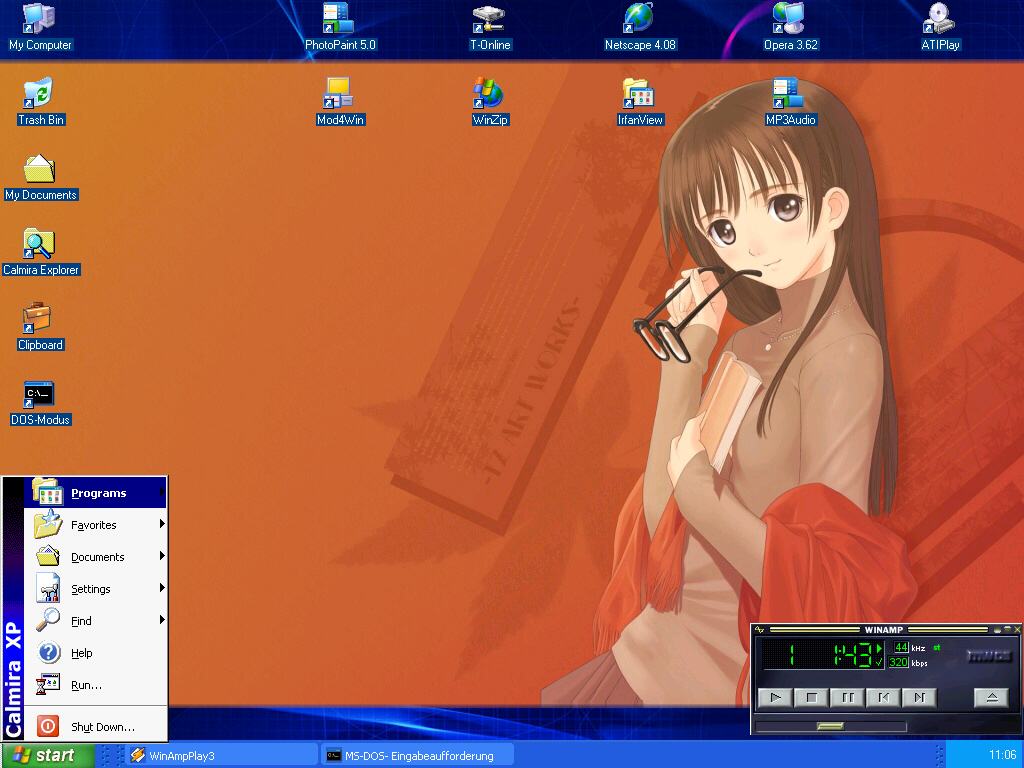Open Programs in the Calmira XP start menu
1024x768 pixels.
(95, 492)
